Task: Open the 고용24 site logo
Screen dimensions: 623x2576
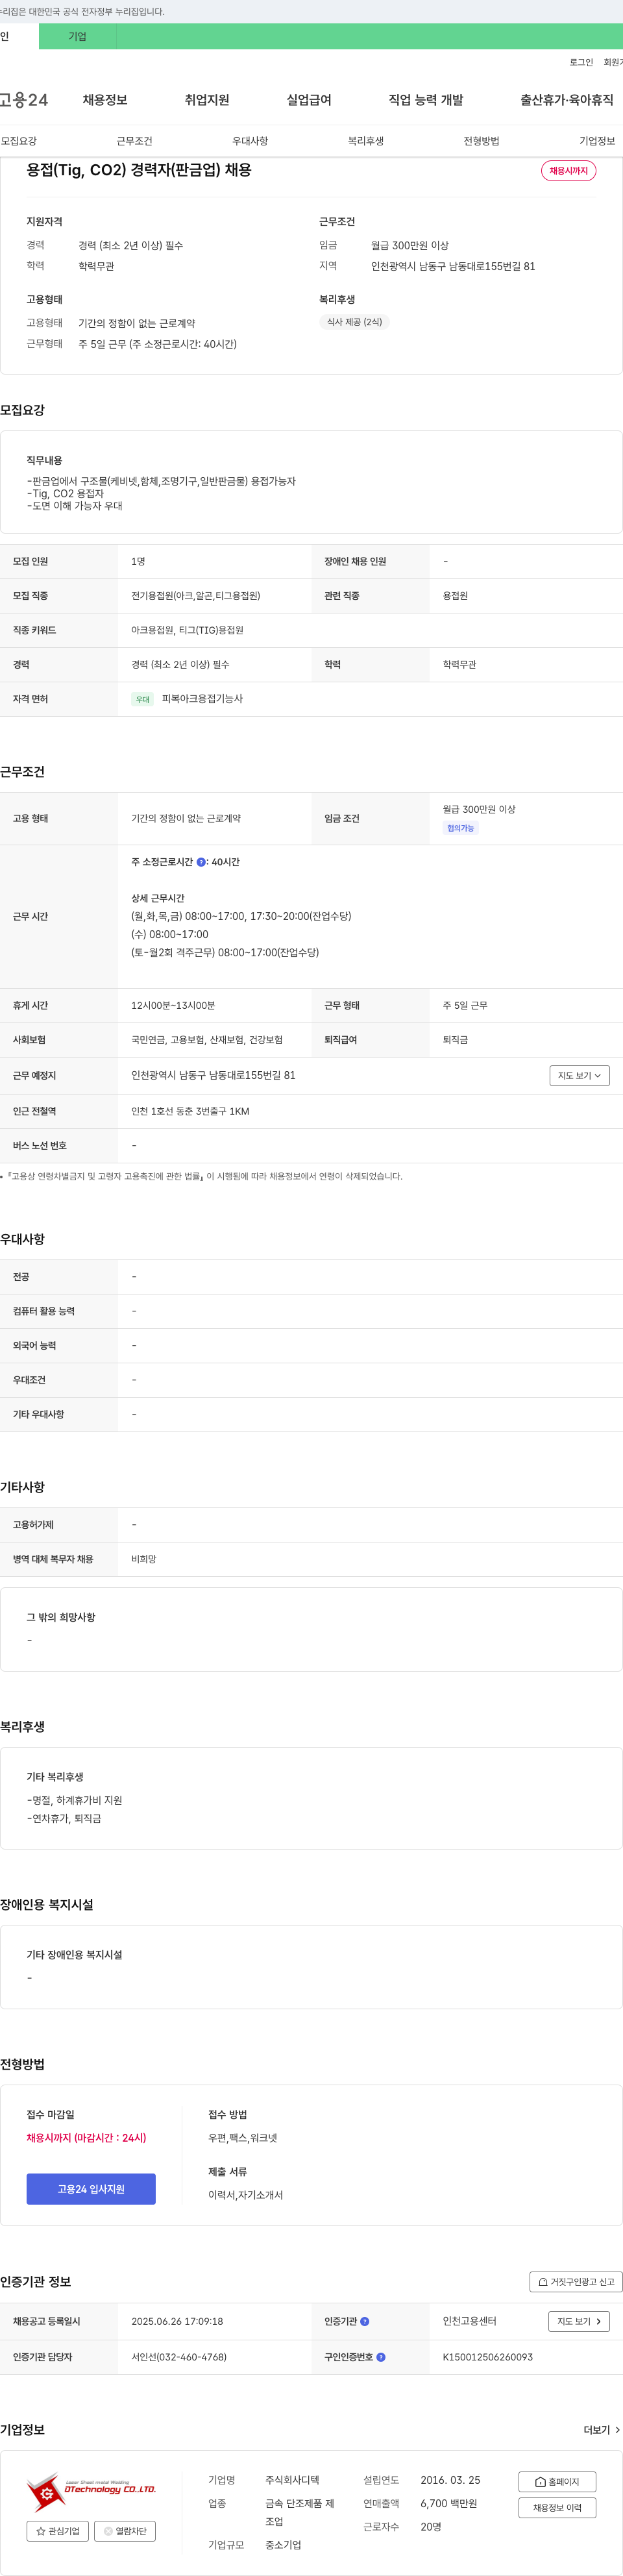Action: tap(24, 100)
